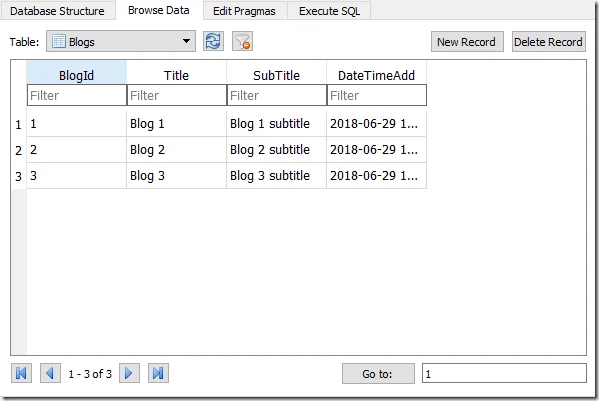Viewport: 599px width, 401px height.
Task: Open the Execute SQL tab
Action: pyautogui.click(x=329, y=11)
